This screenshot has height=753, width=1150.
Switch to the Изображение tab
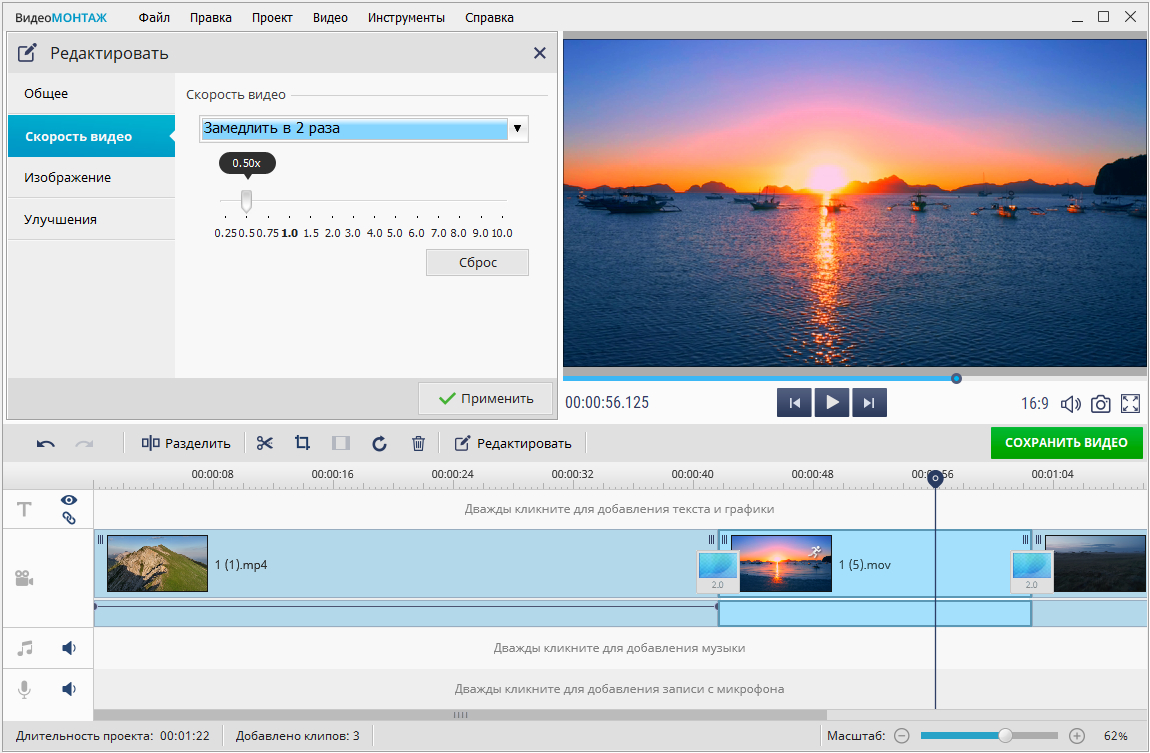pyautogui.click(x=68, y=177)
